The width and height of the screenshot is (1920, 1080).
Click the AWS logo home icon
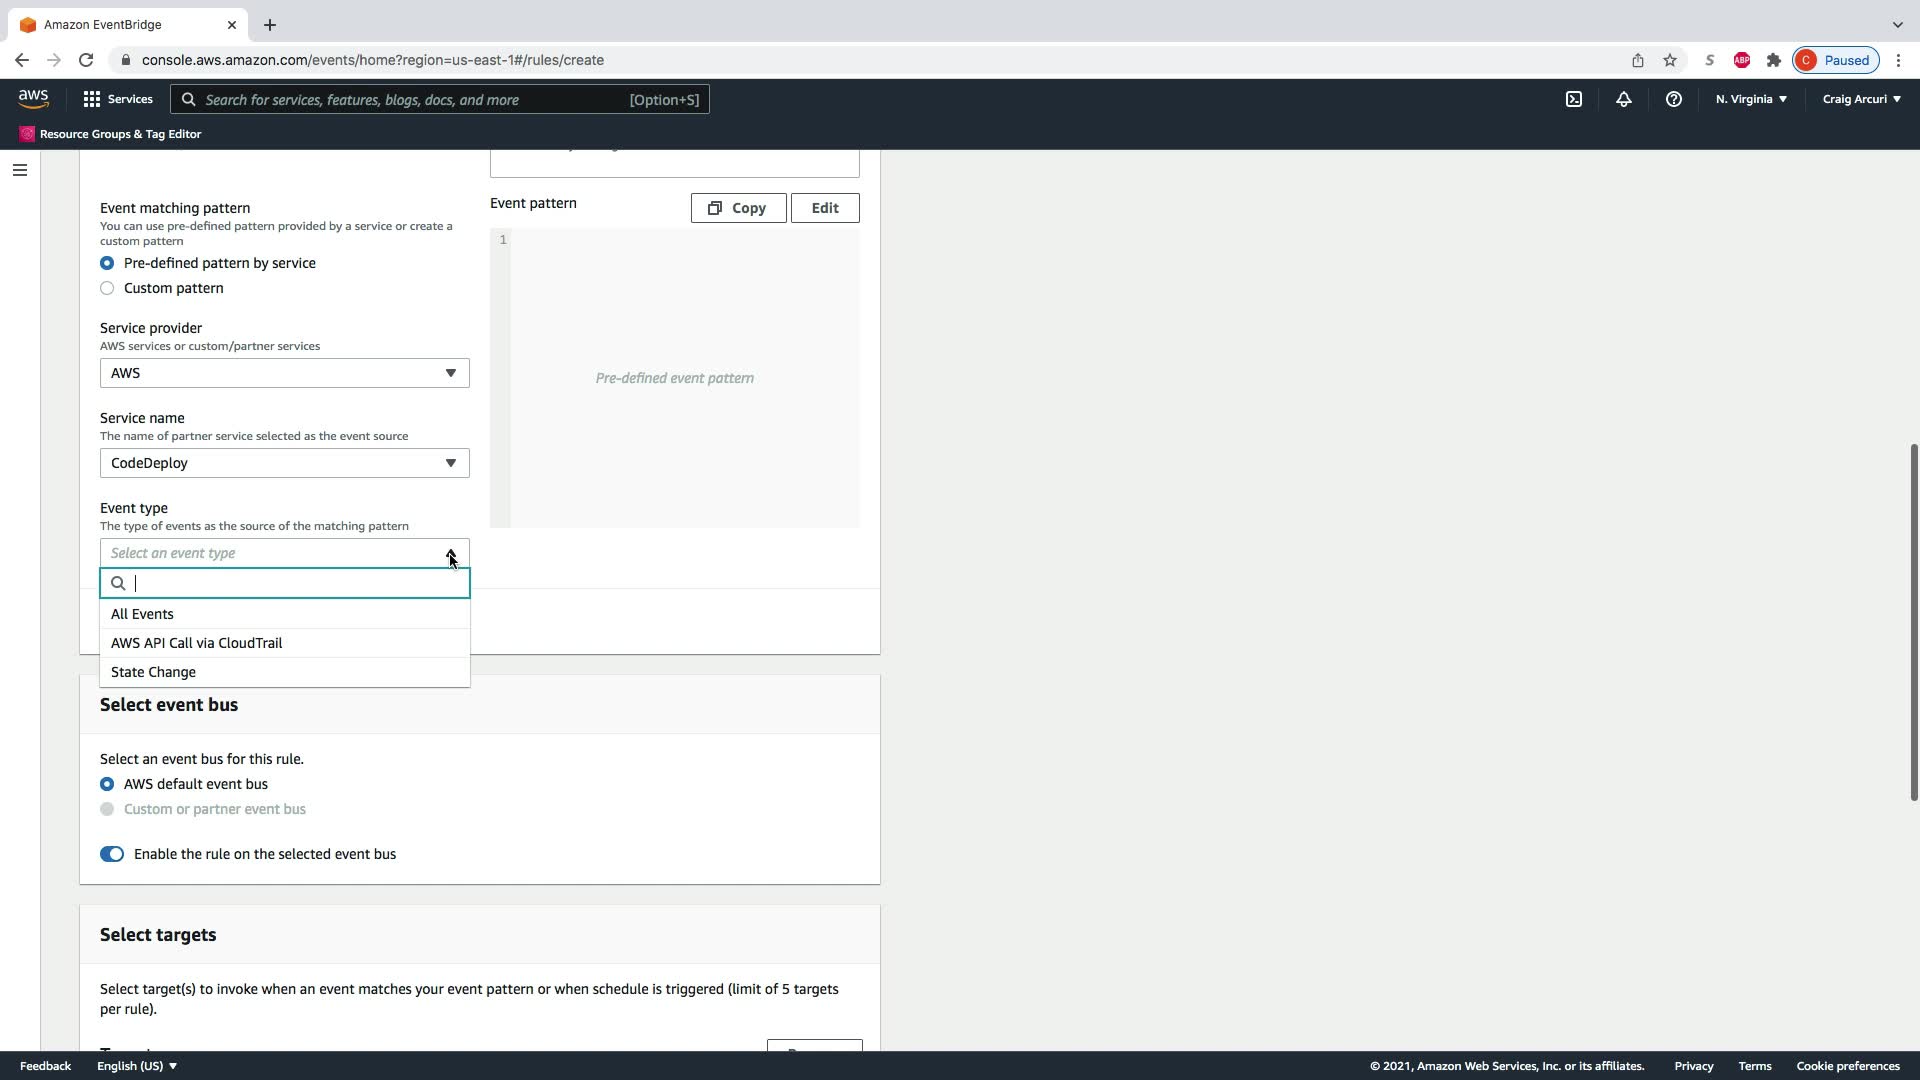tap(33, 98)
